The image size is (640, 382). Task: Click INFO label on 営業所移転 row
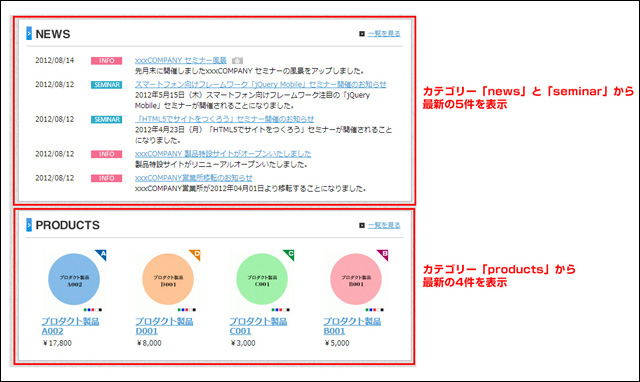pyautogui.click(x=106, y=178)
